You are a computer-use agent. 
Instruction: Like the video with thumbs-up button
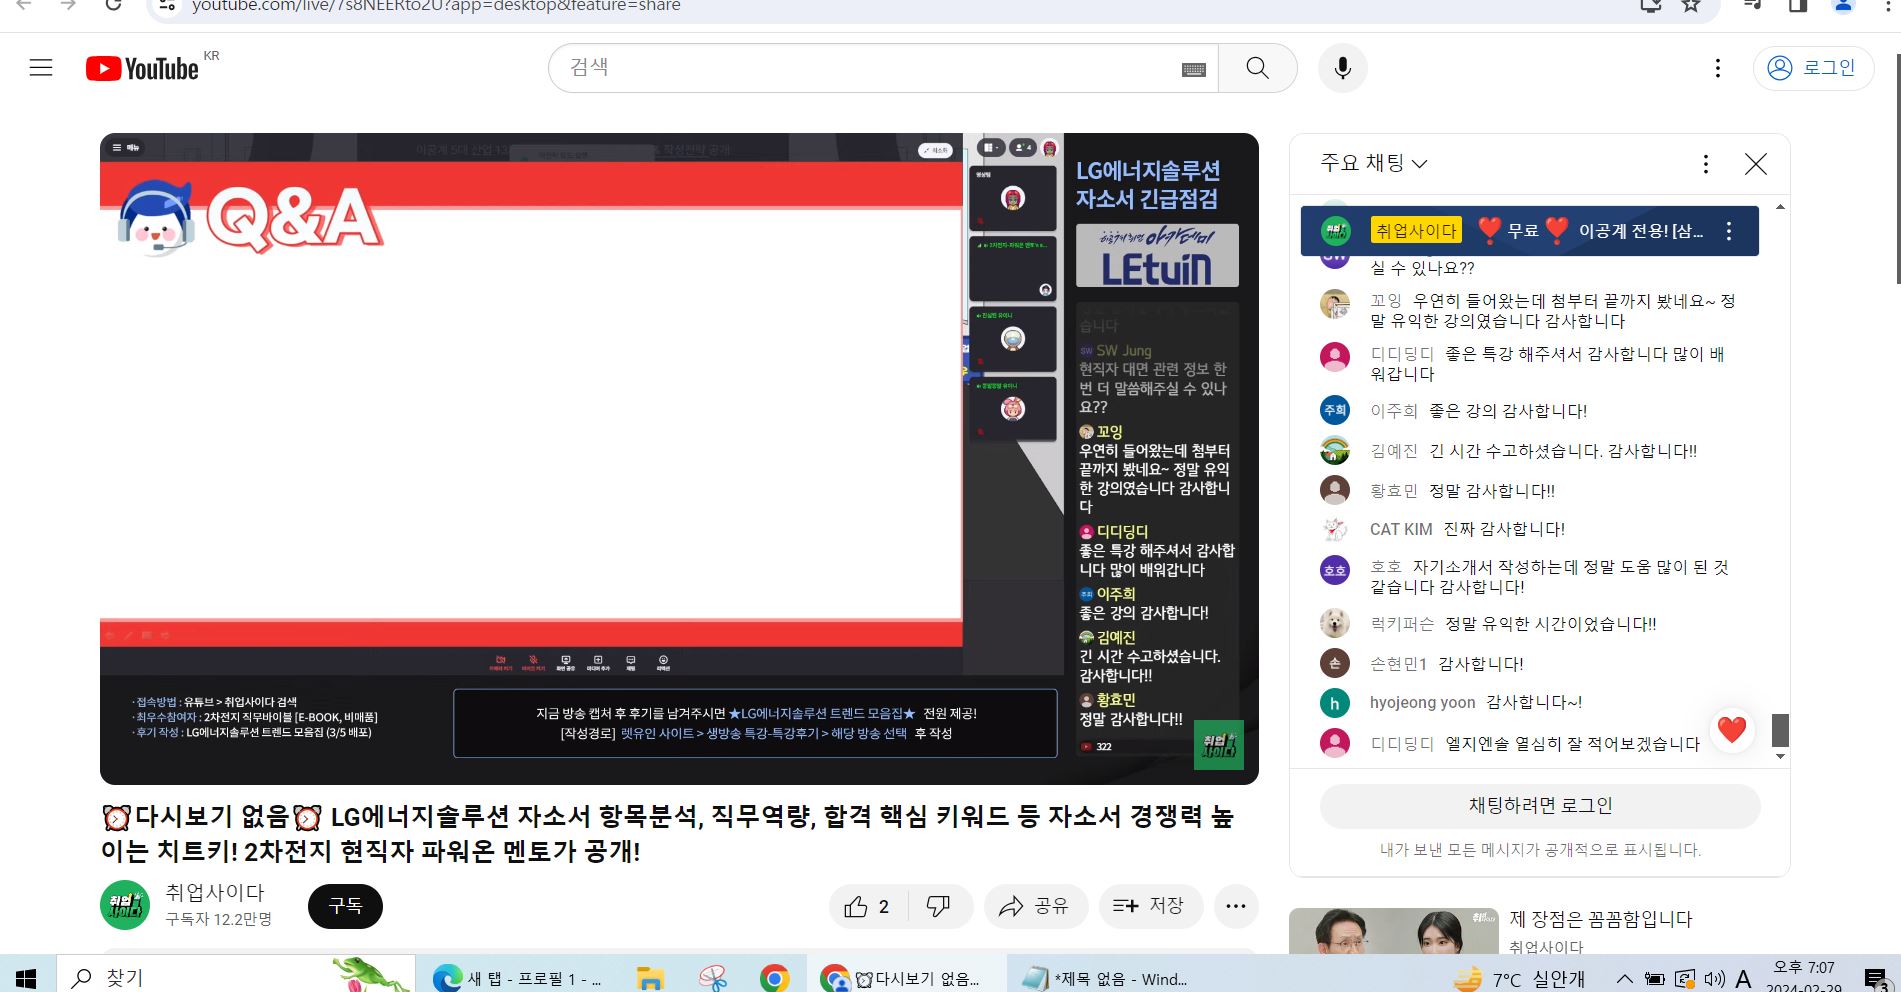tap(868, 906)
